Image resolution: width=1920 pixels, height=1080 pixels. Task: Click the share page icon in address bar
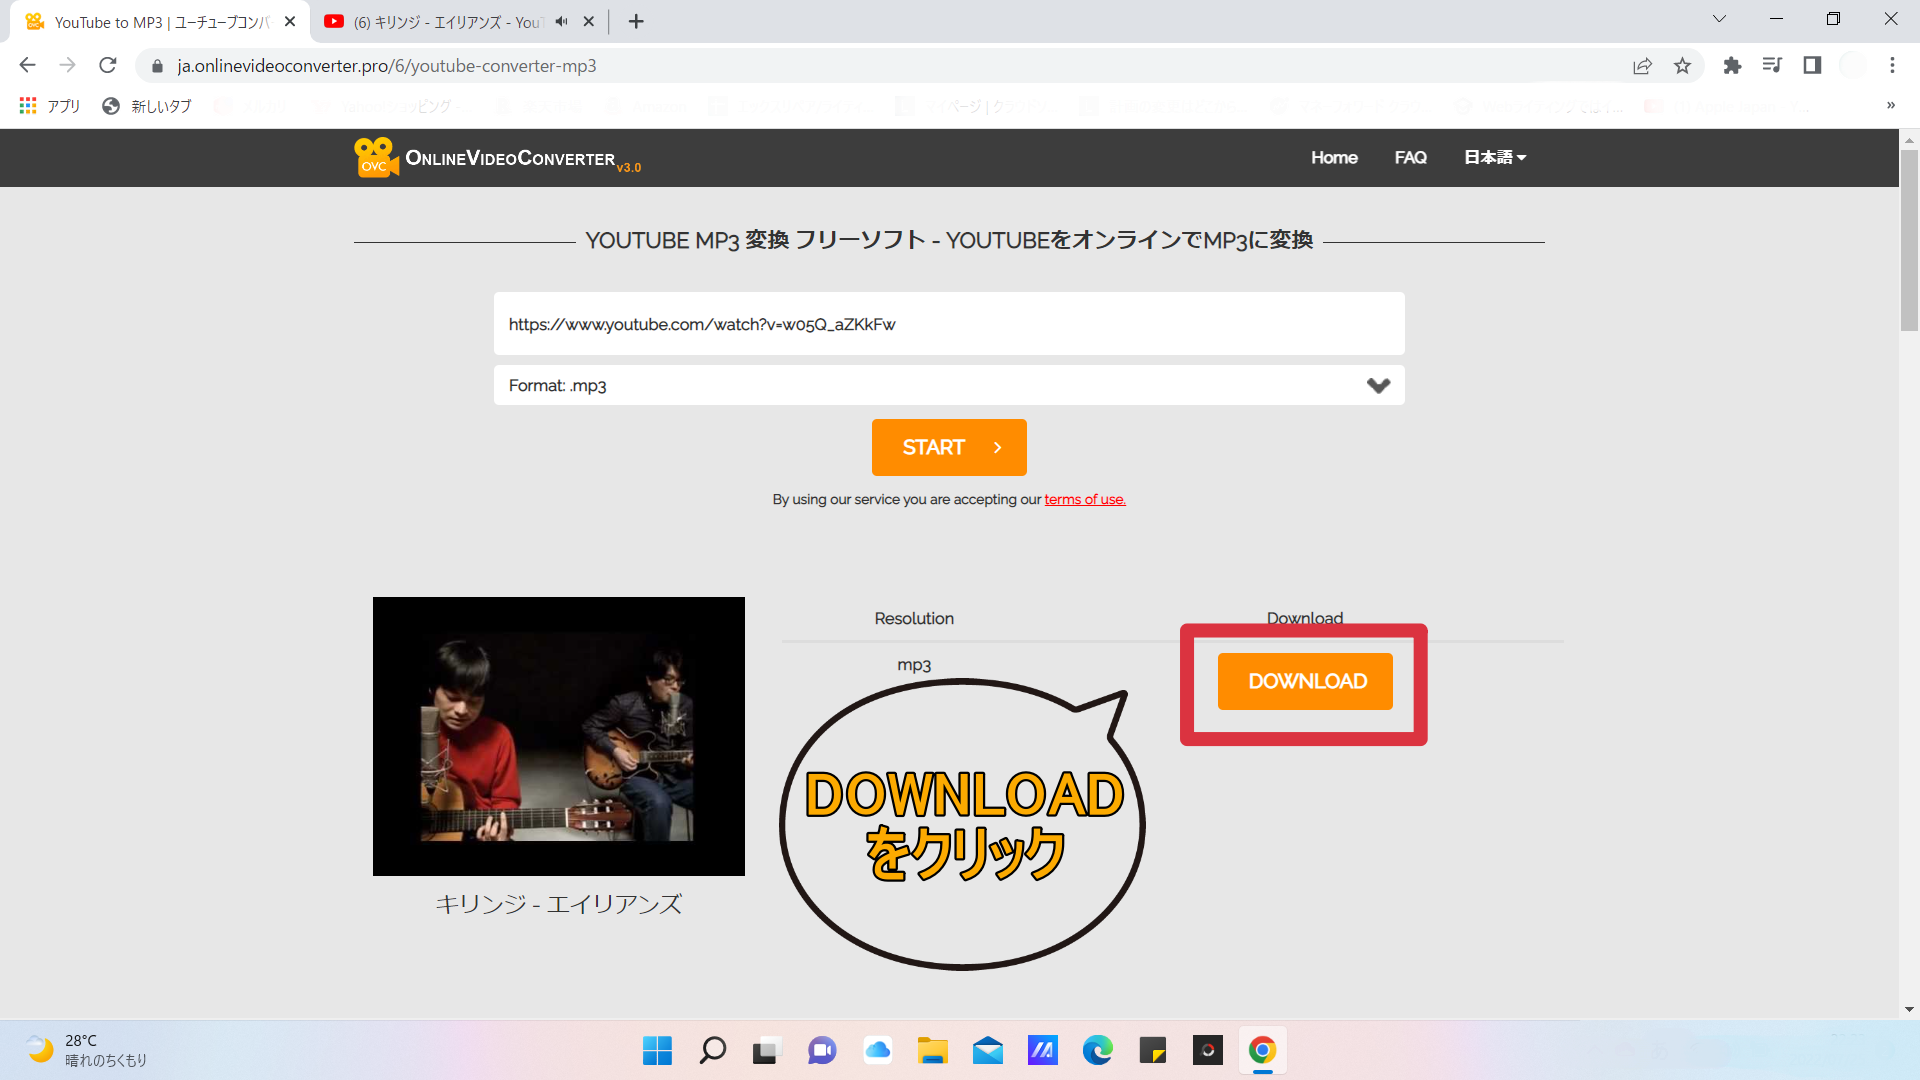click(1642, 66)
